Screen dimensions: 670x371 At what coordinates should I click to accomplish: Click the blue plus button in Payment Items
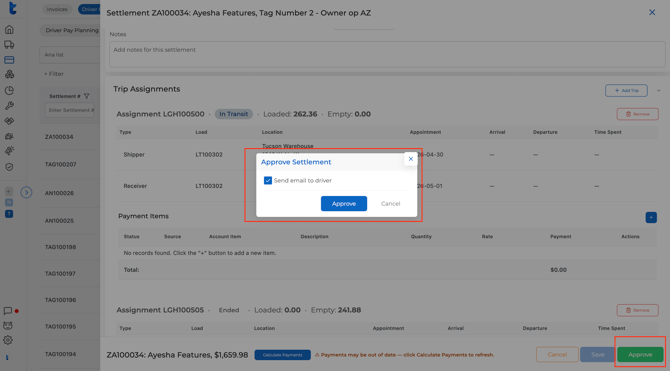[651, 217]
